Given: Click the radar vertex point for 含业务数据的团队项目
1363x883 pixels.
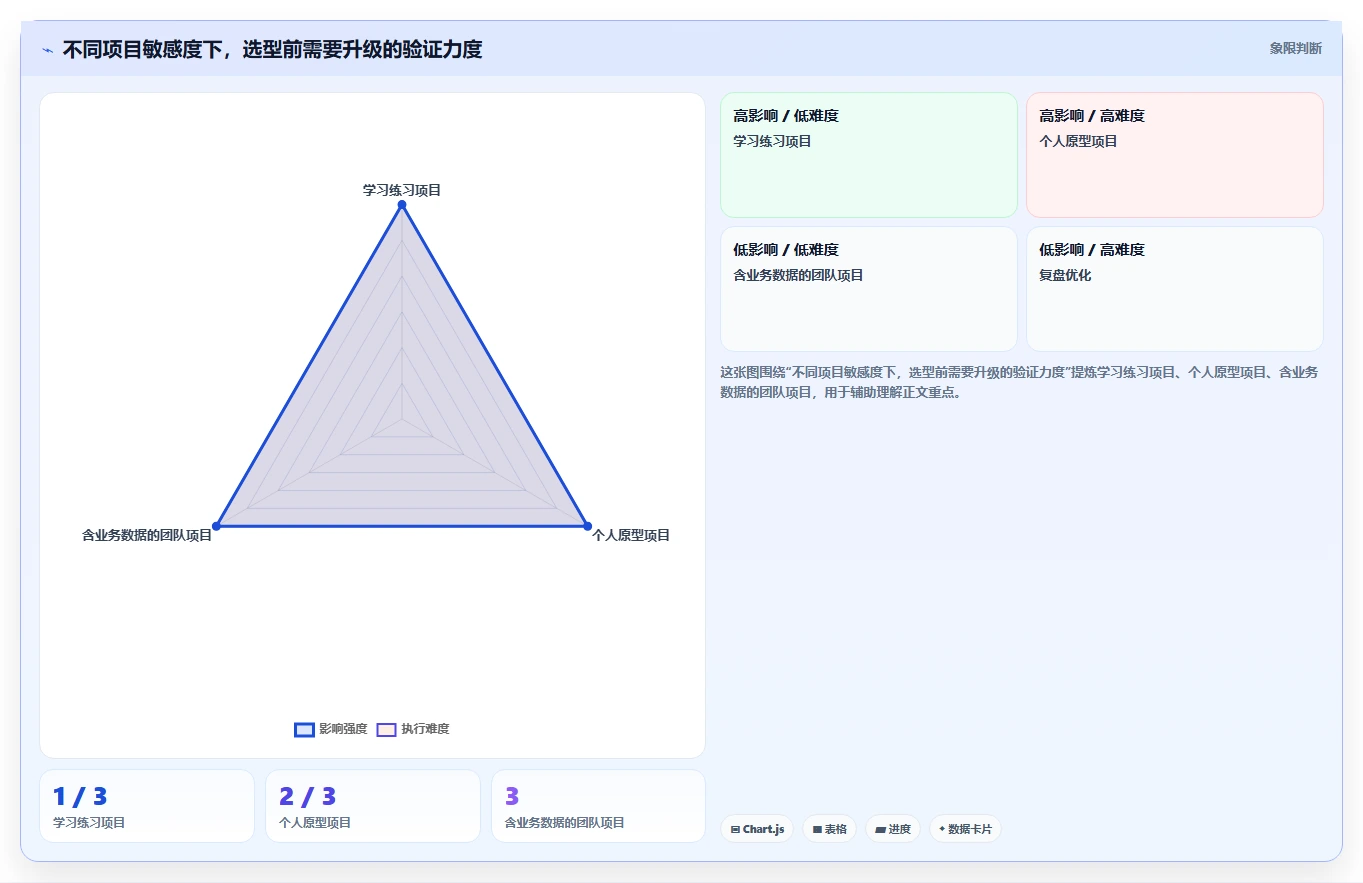Looking at the screenshot, I should pyautogui.click(x=216, y=526).
